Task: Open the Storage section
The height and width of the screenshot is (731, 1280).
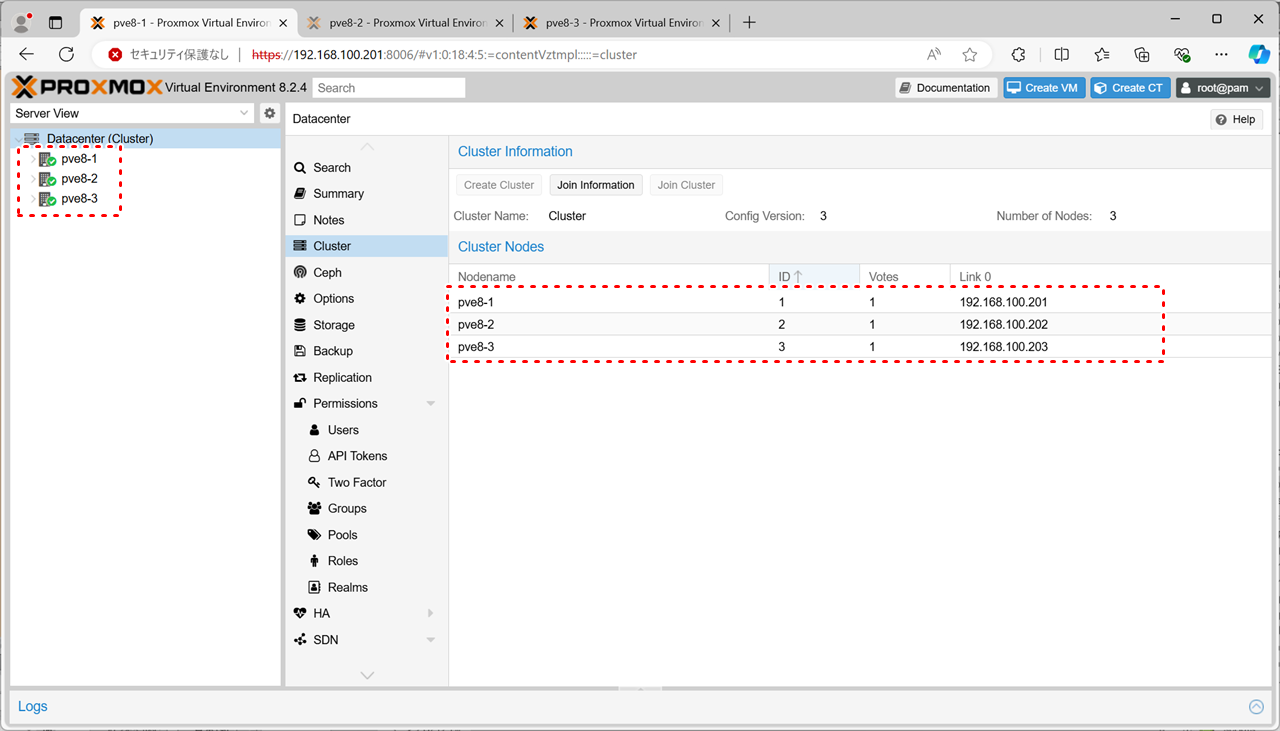Action: pos(333,325)
